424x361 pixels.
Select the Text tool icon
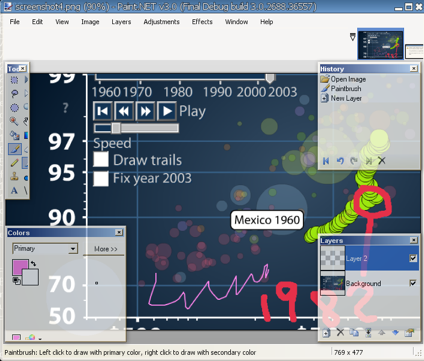coord(14,191)
